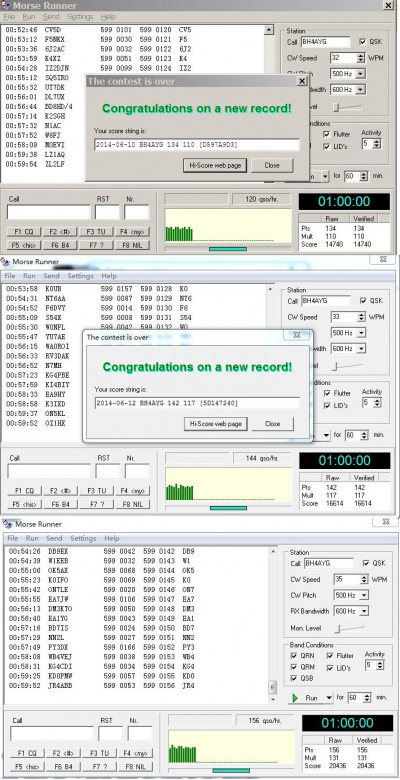Click log scrollbar up arrow, 32 WPM window

pyautogui.click(x=269, y=30)
